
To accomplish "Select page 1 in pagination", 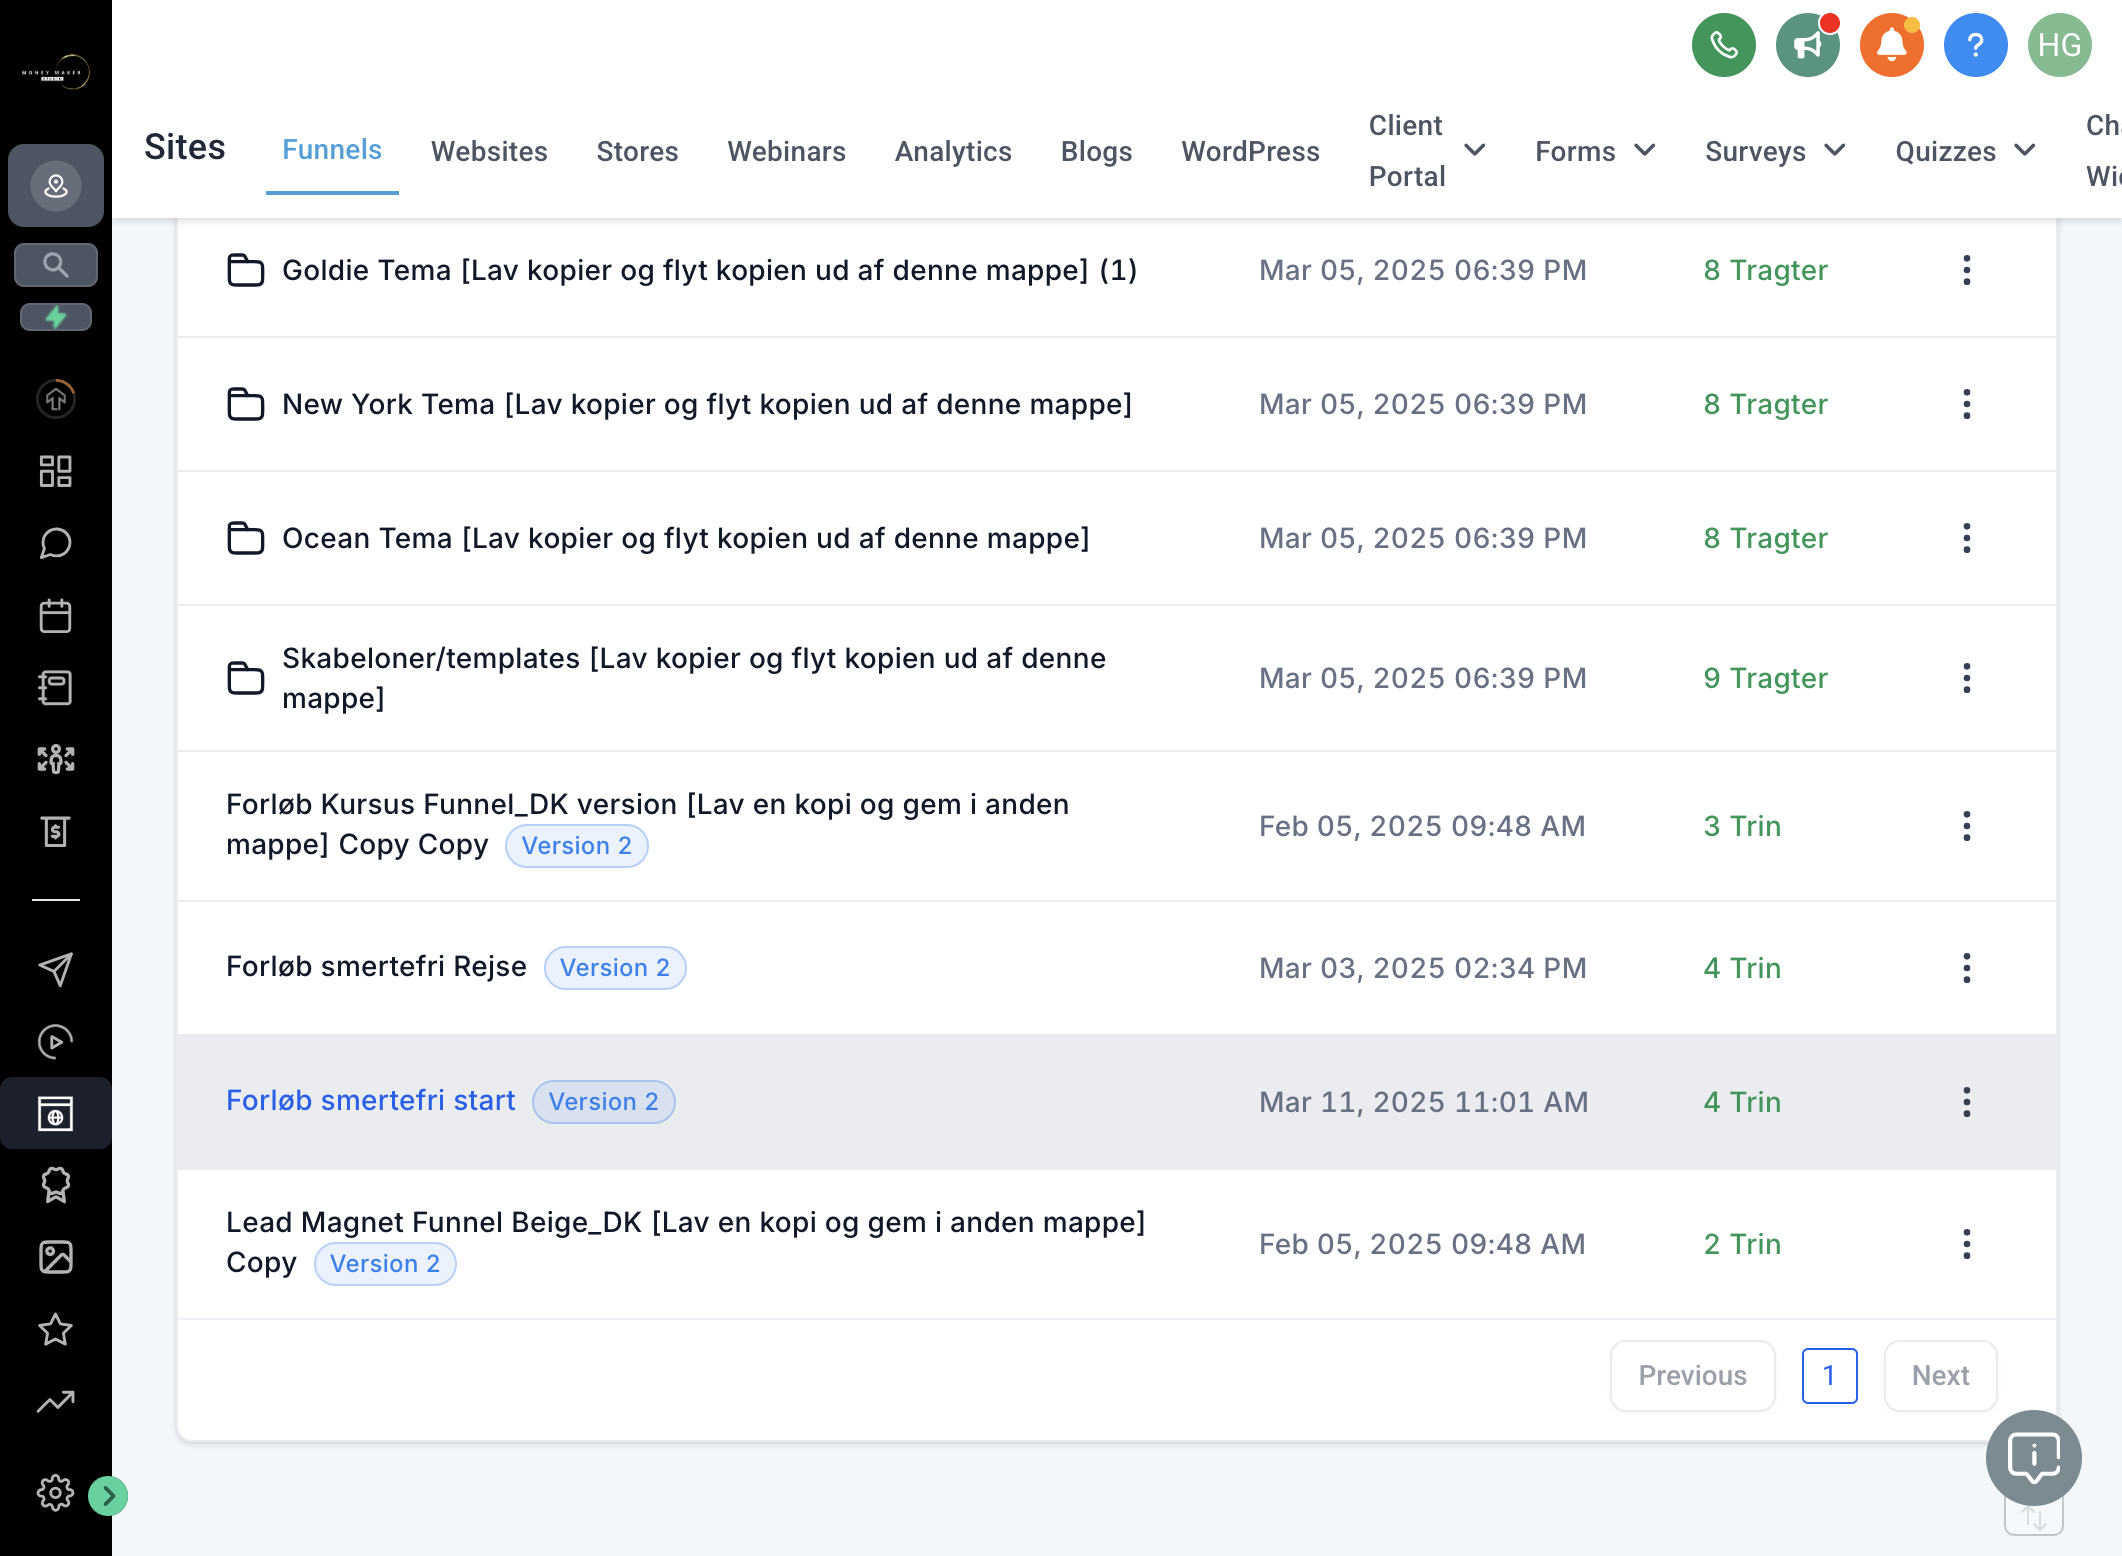I will tap(1829, 1376).
